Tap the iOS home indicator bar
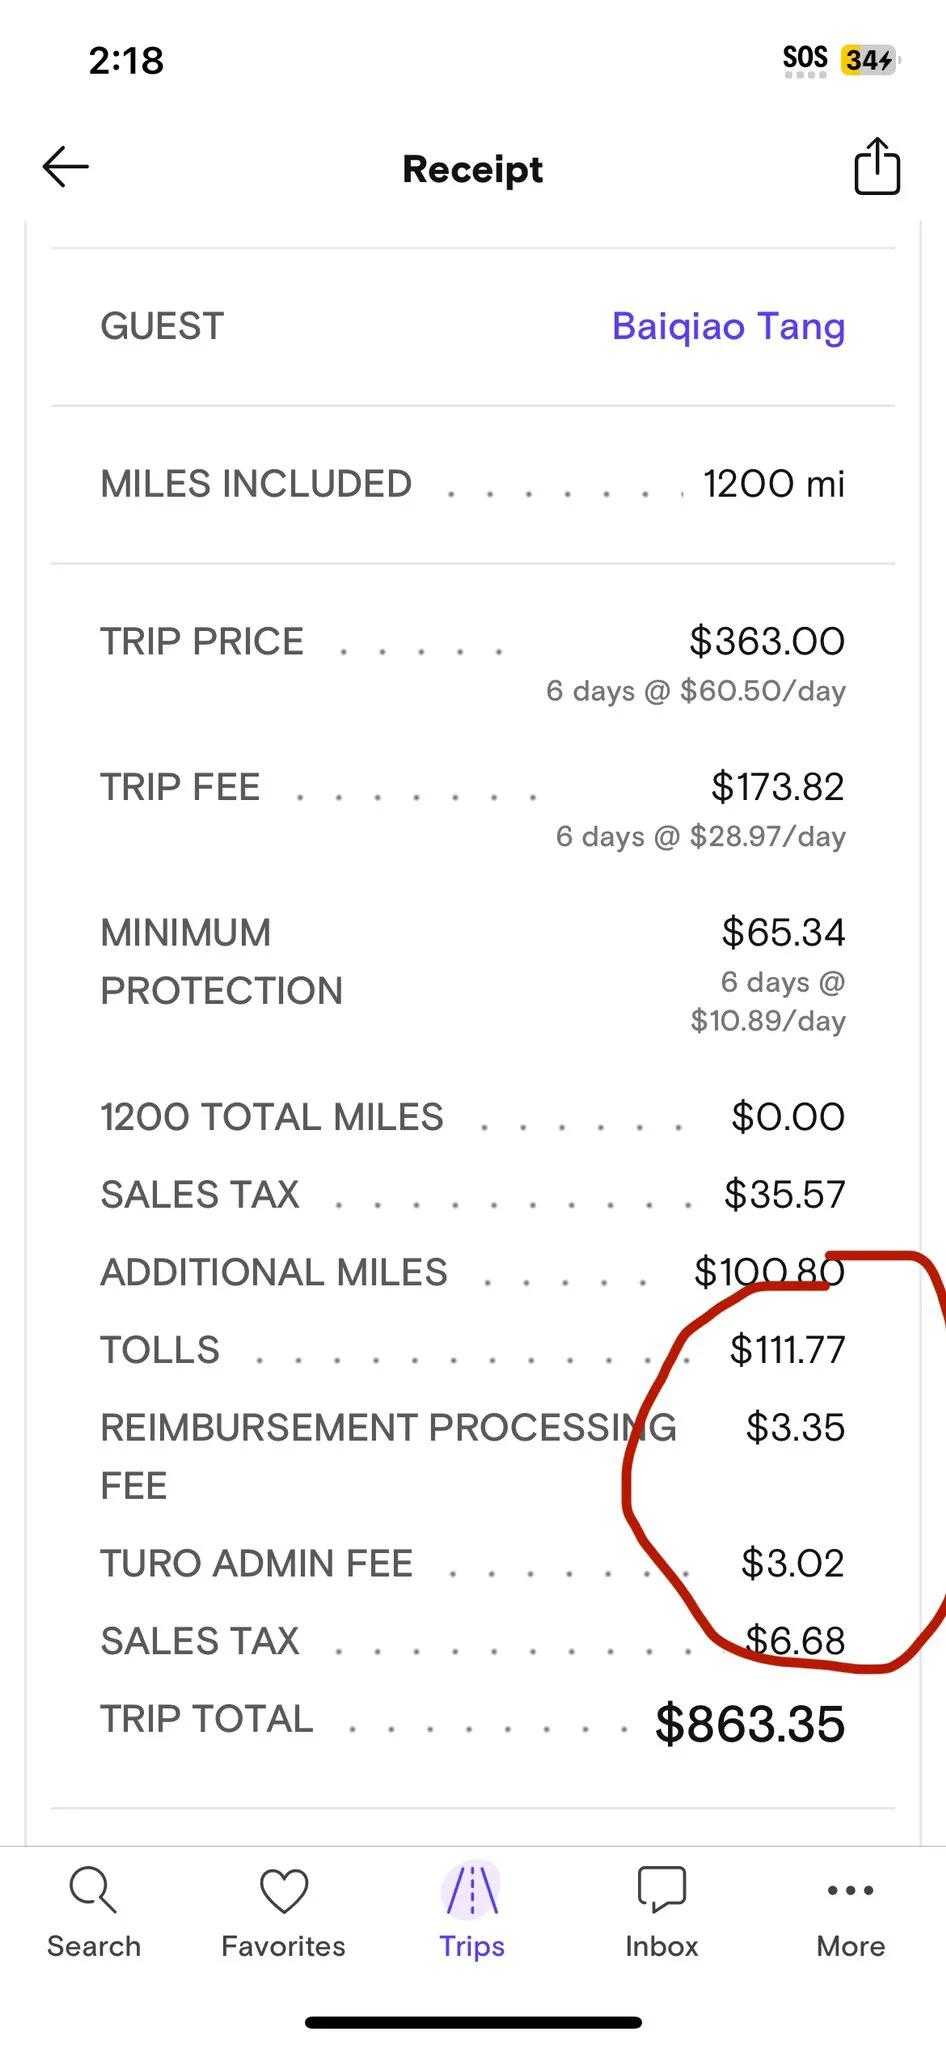Screen dimensions: 946x2048 click(x=473, y=2022)
